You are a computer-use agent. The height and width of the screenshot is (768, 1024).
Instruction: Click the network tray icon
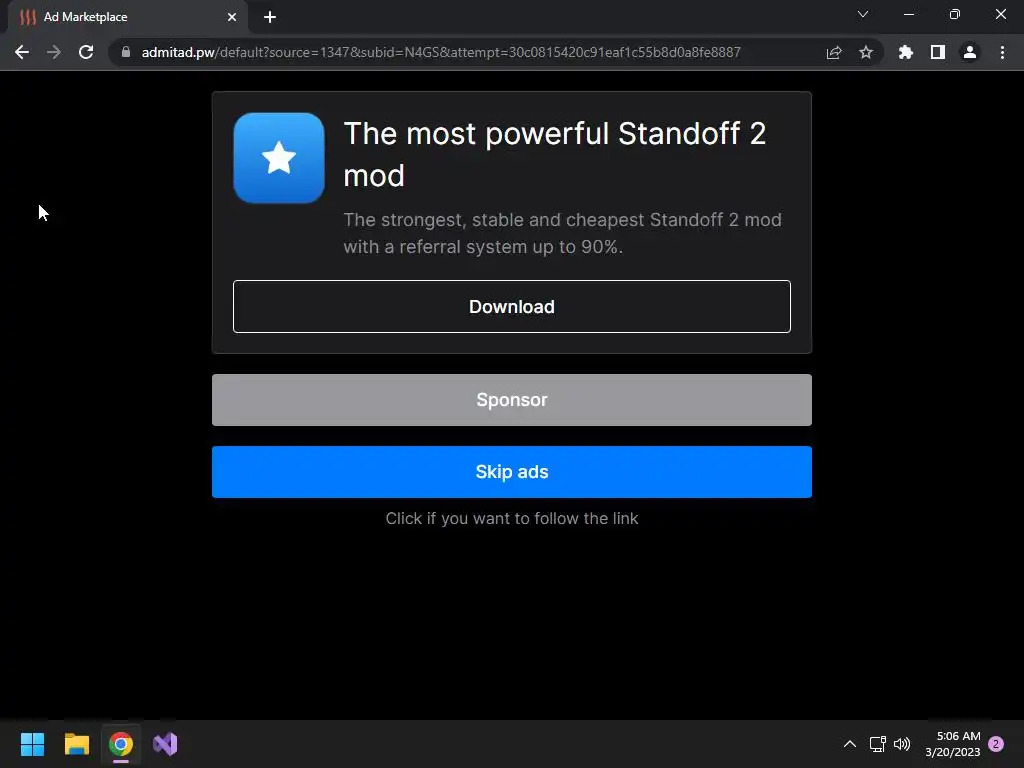pos(878,744)
